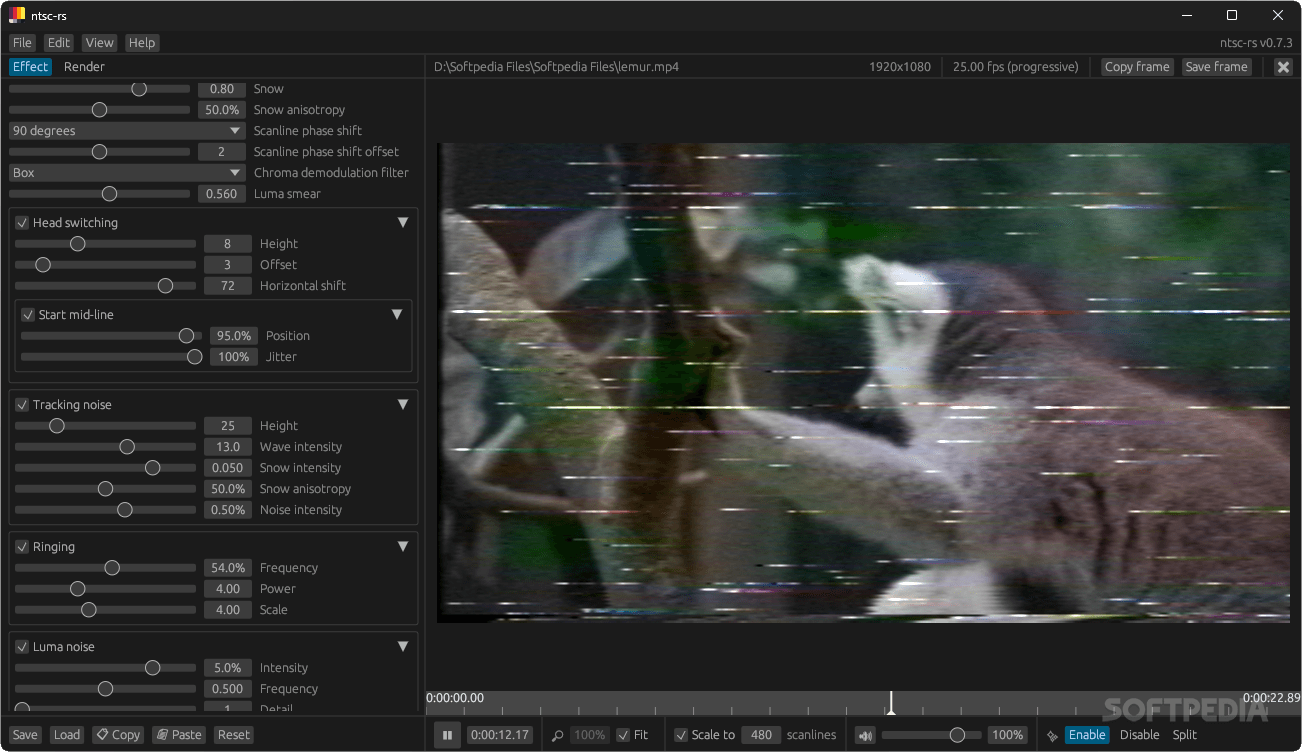The width and height of the screenshot is (1302, 752).
Task: Click the resolution text 1920x1080
Action: tap(900, 67)
